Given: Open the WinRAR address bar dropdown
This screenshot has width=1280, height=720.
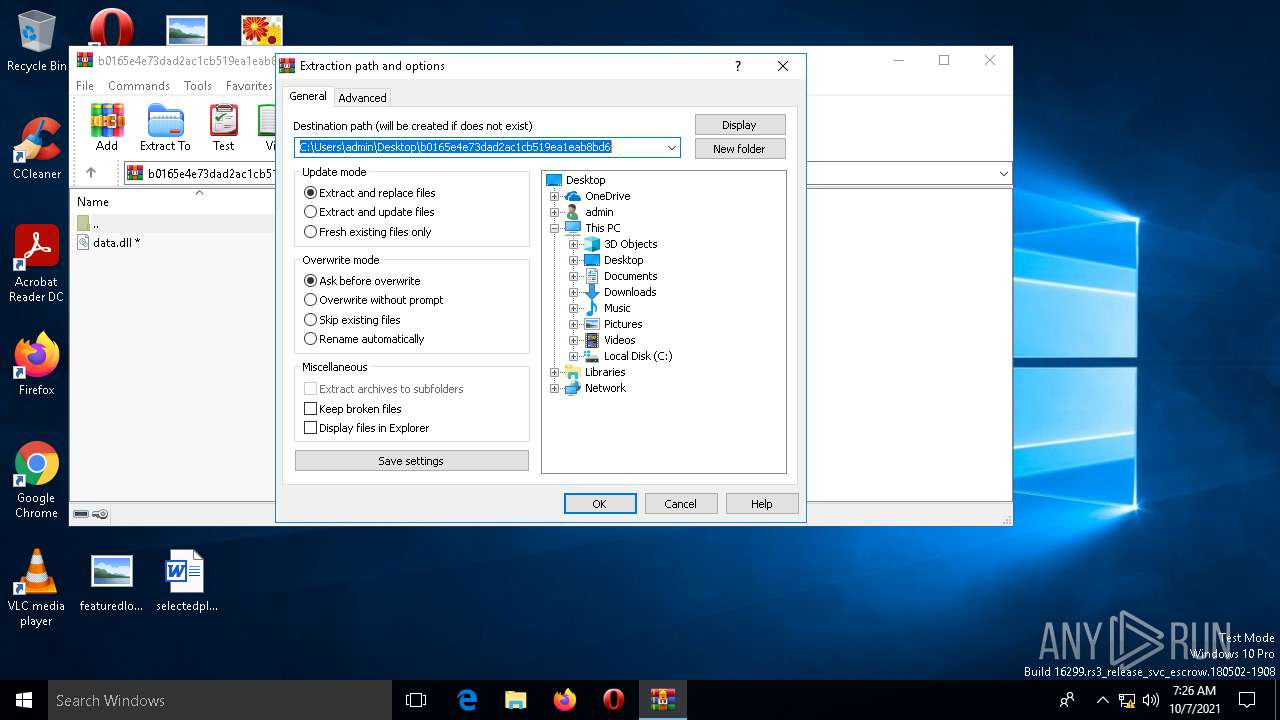Looking at the screenshot, I should tap(1003, 173).
